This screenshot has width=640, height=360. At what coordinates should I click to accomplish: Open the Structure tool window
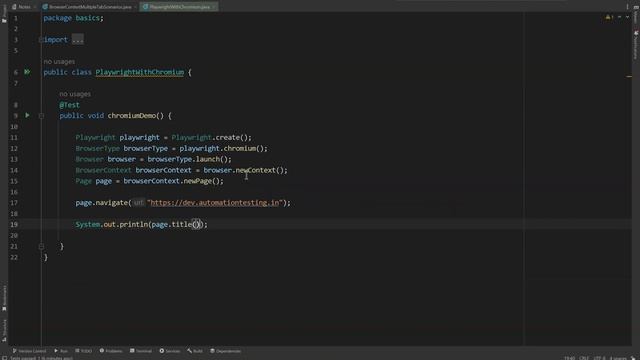4,330
